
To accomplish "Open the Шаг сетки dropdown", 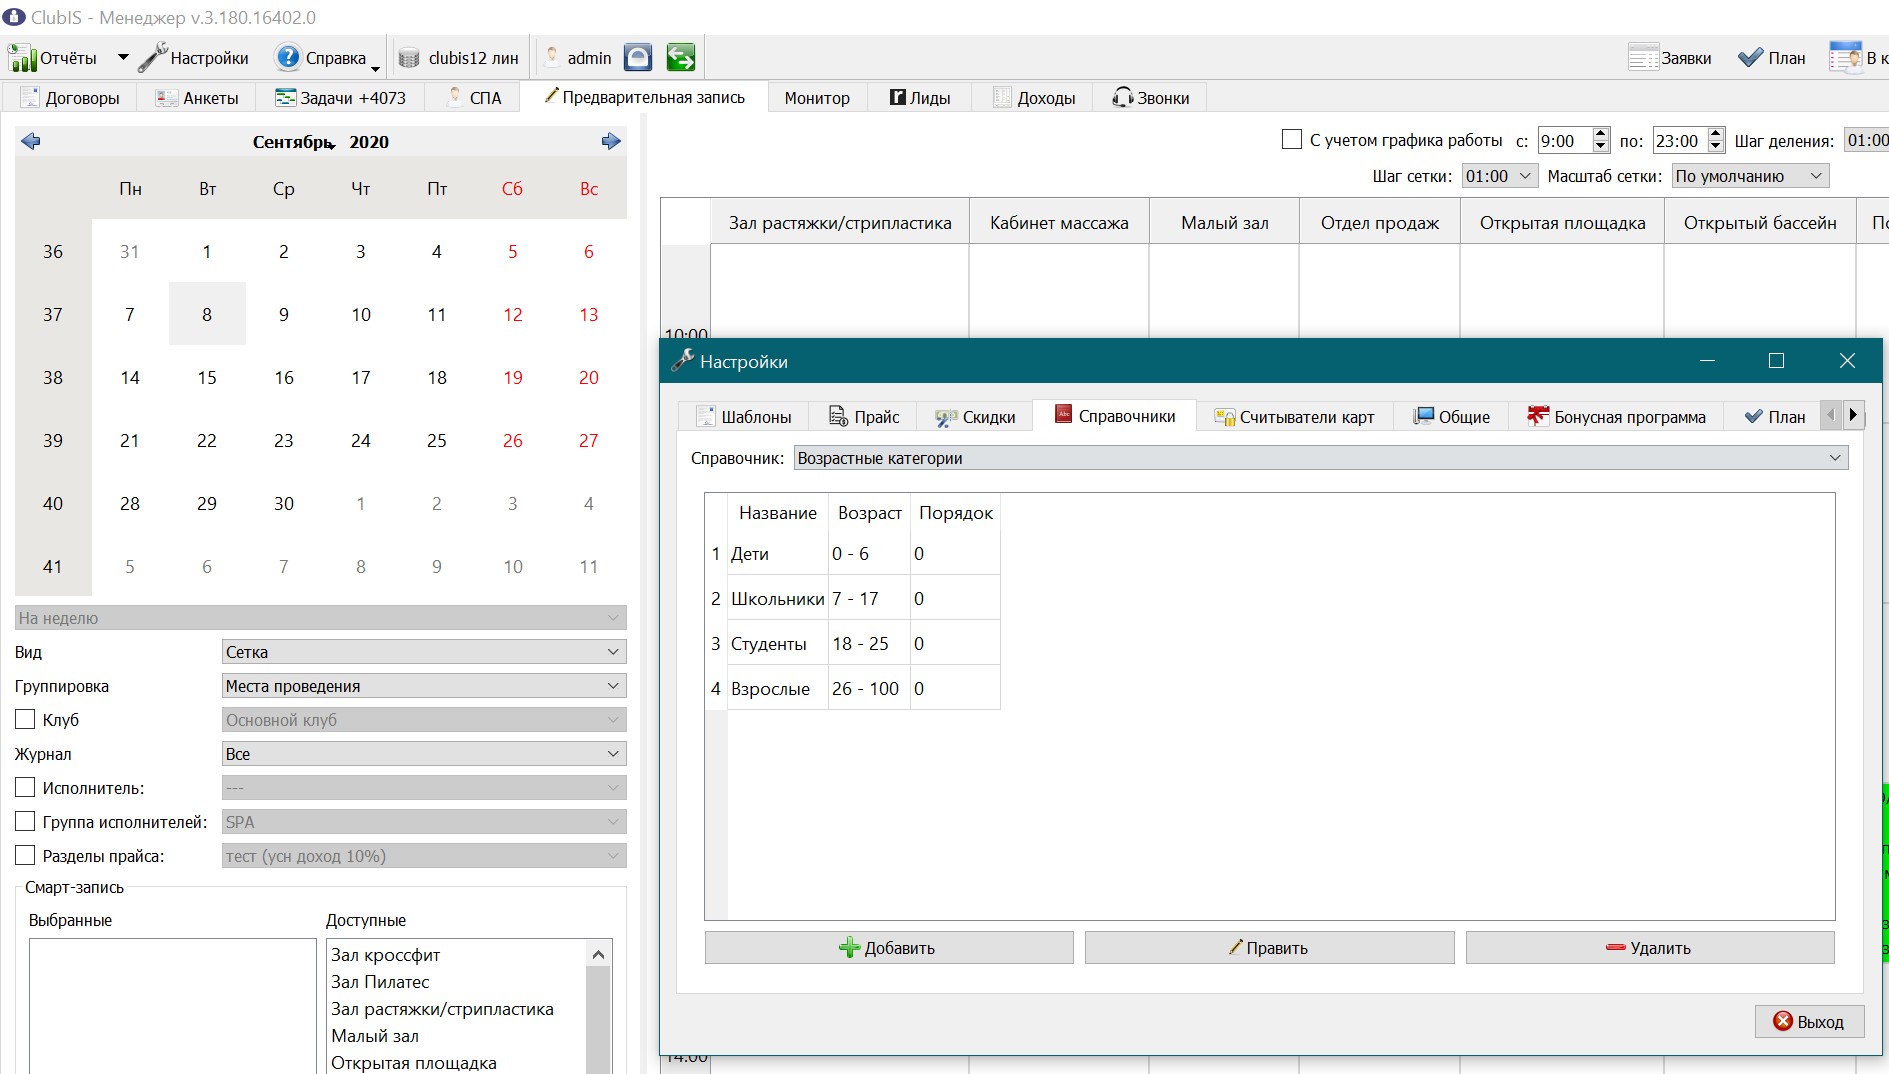I will tap(1499, 176).
